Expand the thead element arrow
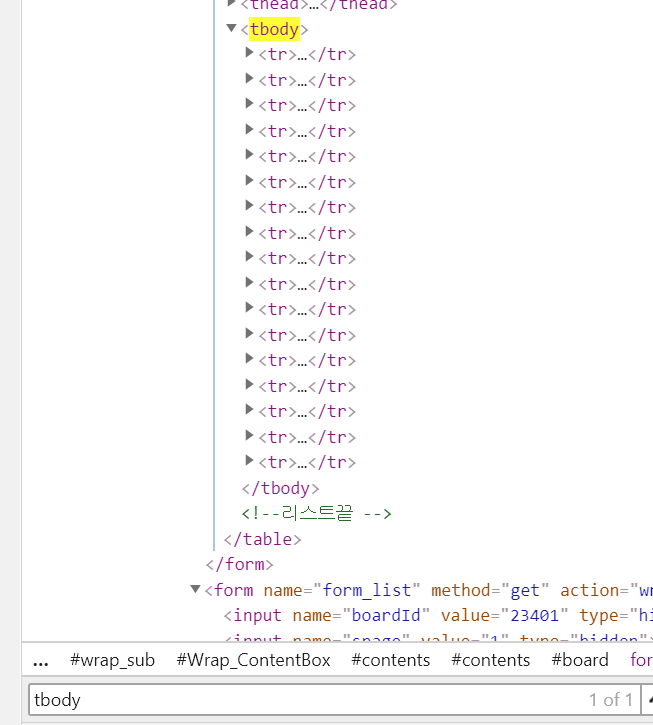The width and height of the screenshot is (653, 725). [x=232, y=4]
